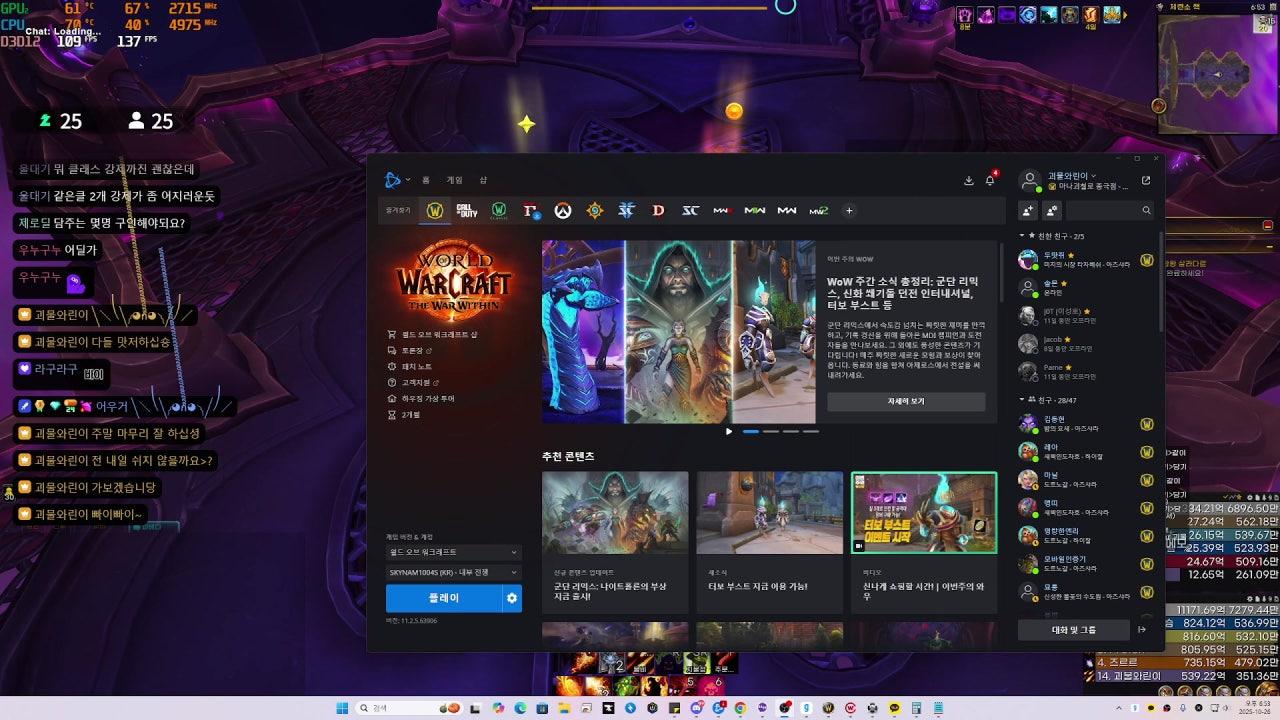This screenshot has width=1280, height=720.
Task: Open the 게임 tab
Action: [x=454, y=180]
